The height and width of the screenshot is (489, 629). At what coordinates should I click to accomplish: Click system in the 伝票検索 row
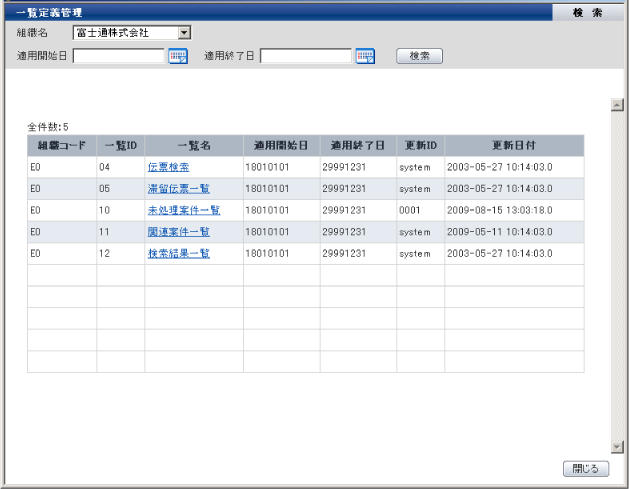(x=415, y=168)
